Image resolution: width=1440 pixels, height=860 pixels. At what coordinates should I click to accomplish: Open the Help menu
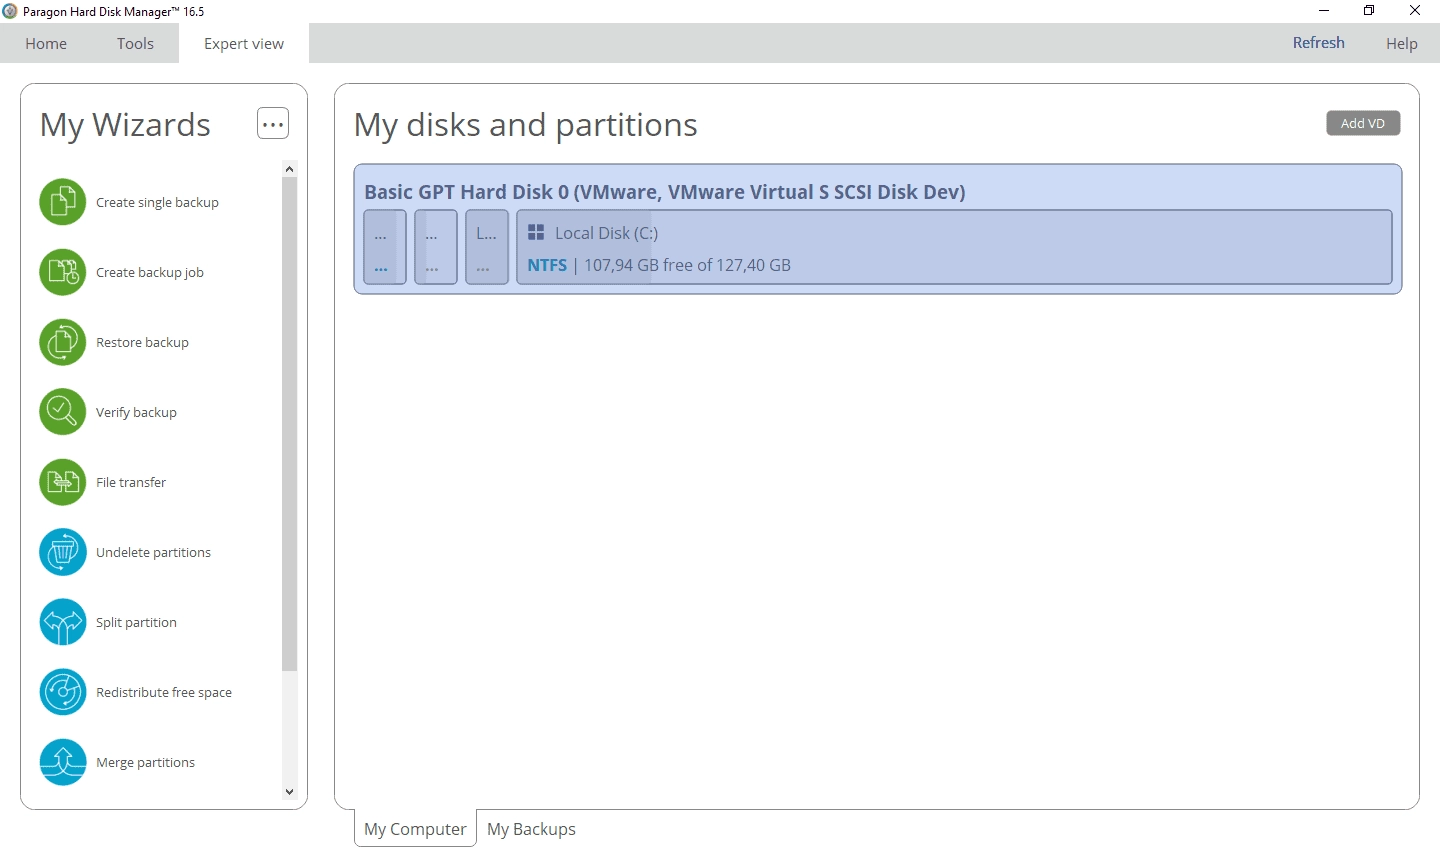(1401, 43)
